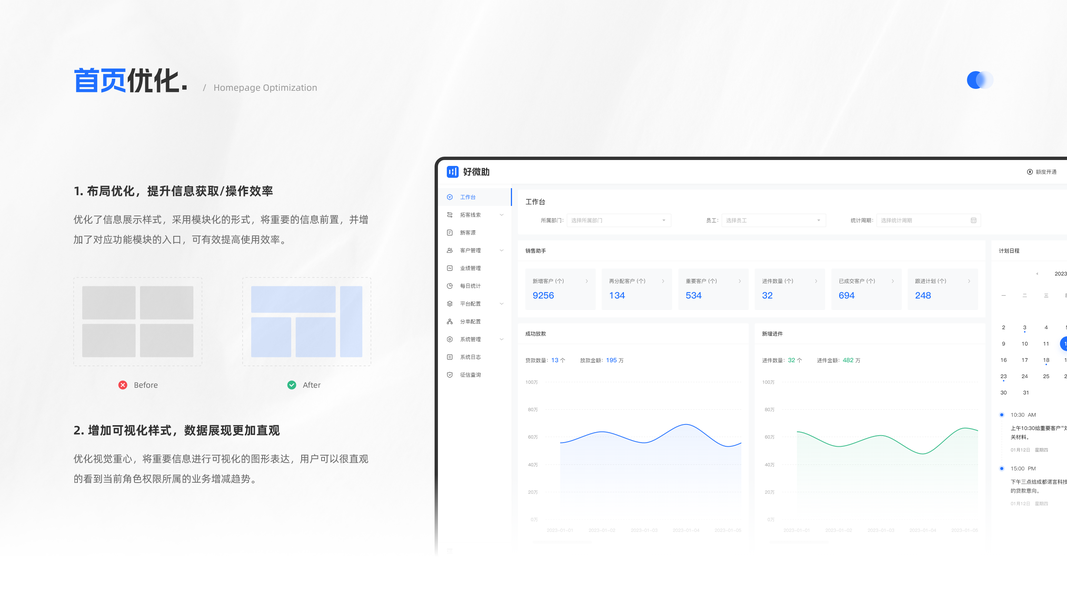1067x600 pixels.
Task: Click the After layout thumbnail
Action: (x=306, y=322)
